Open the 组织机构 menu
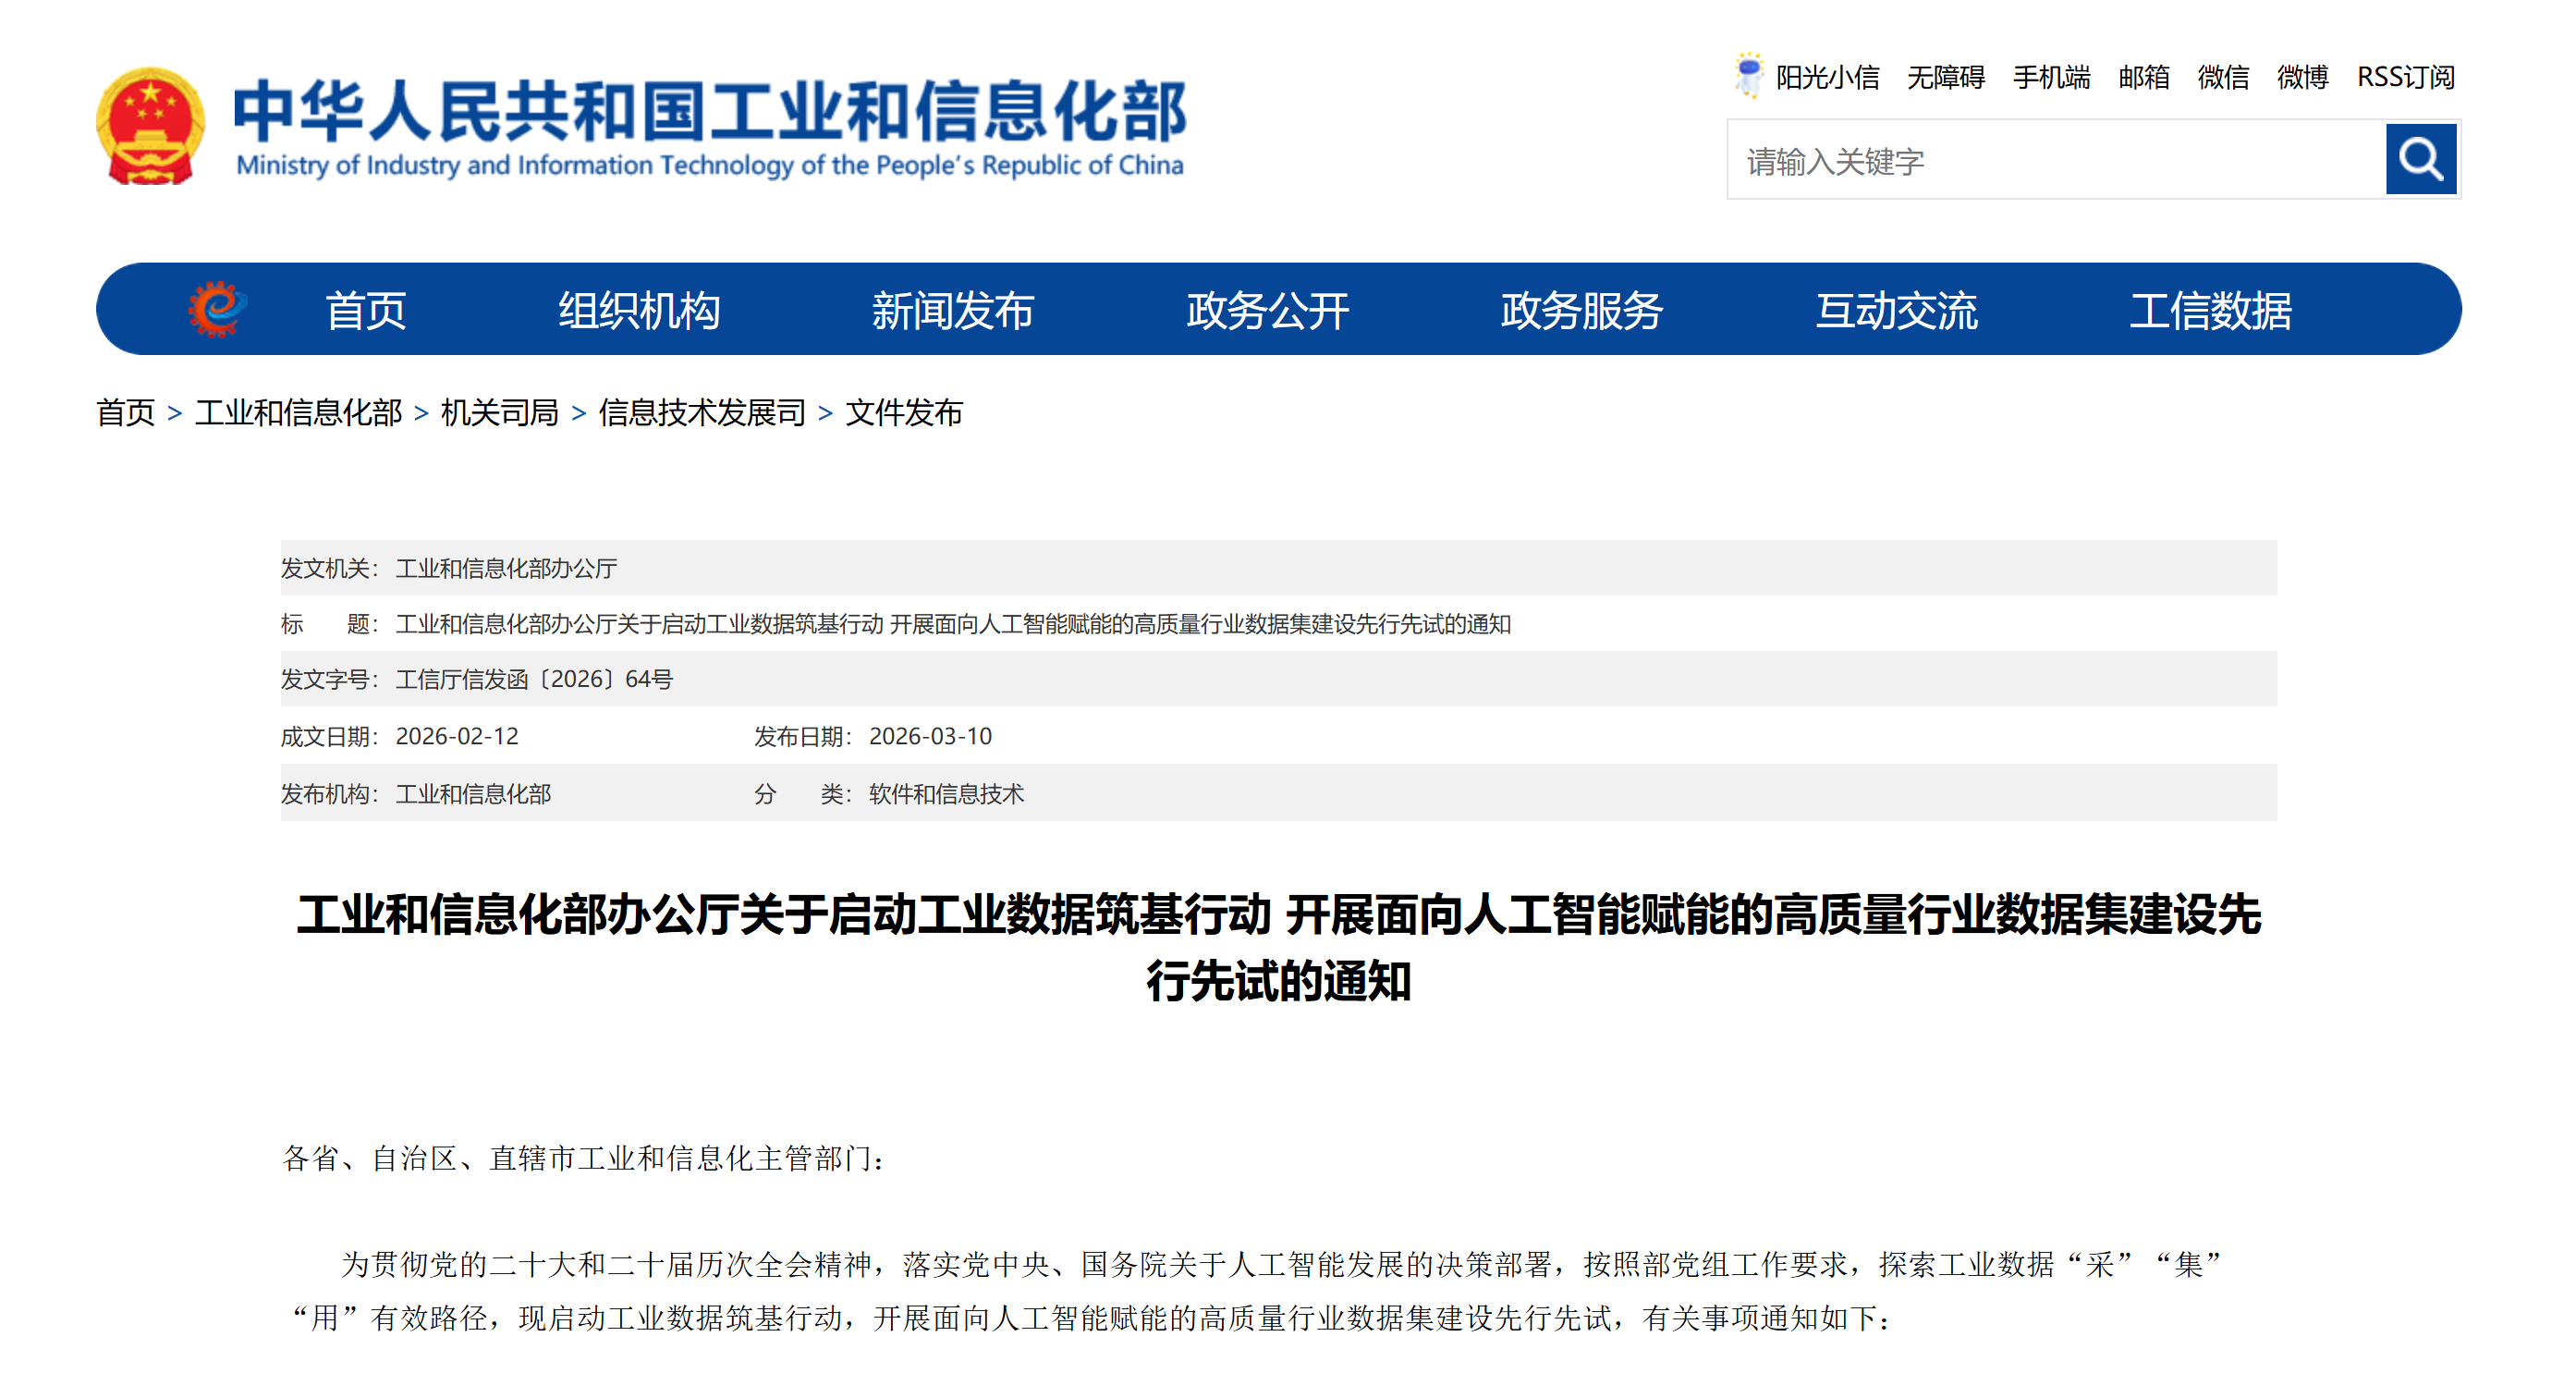 tap(639, 310)
